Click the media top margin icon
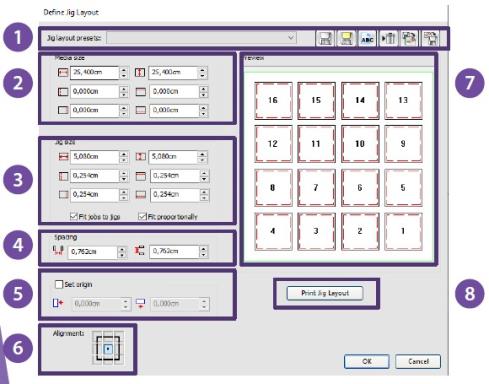 coord(141,92)
